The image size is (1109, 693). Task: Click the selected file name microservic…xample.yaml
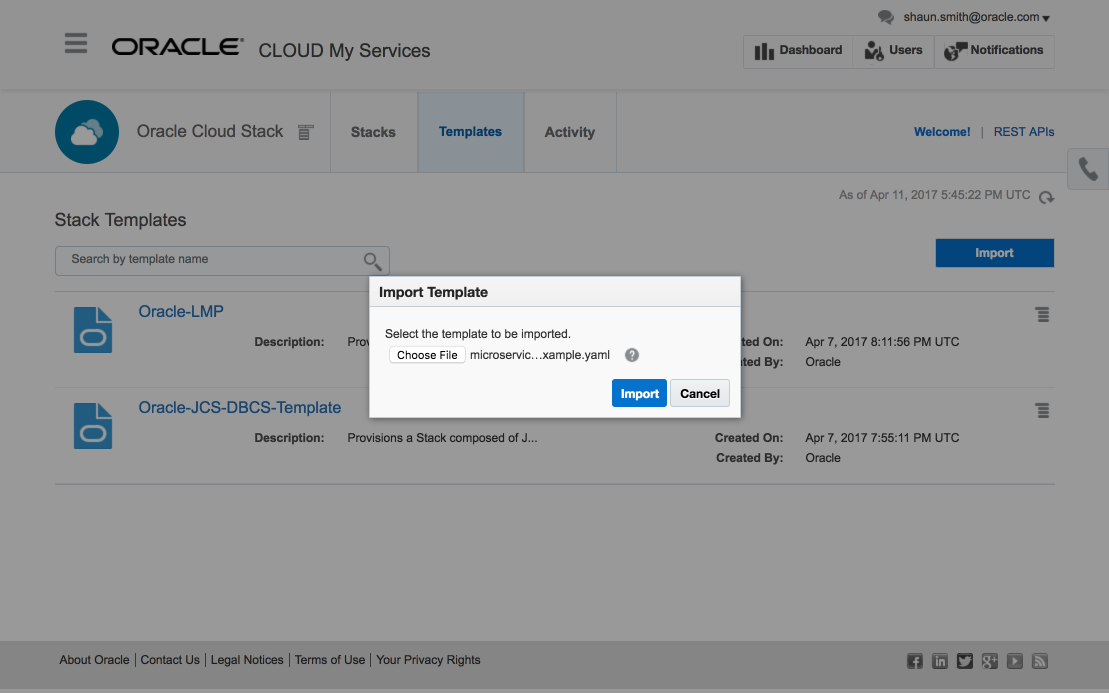pyautogui.click(x=540, y=355)
